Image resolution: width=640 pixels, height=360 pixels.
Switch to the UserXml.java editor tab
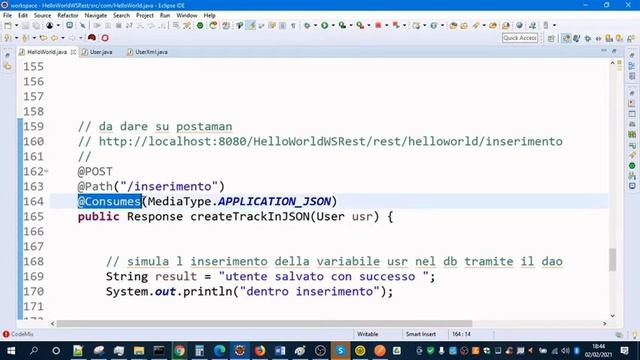[x=147, y=52]
